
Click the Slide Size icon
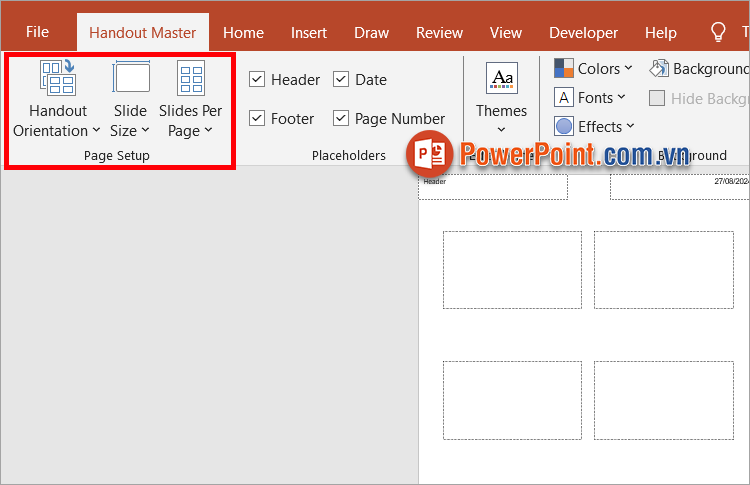pyautogui.click(x=131, y=77)
